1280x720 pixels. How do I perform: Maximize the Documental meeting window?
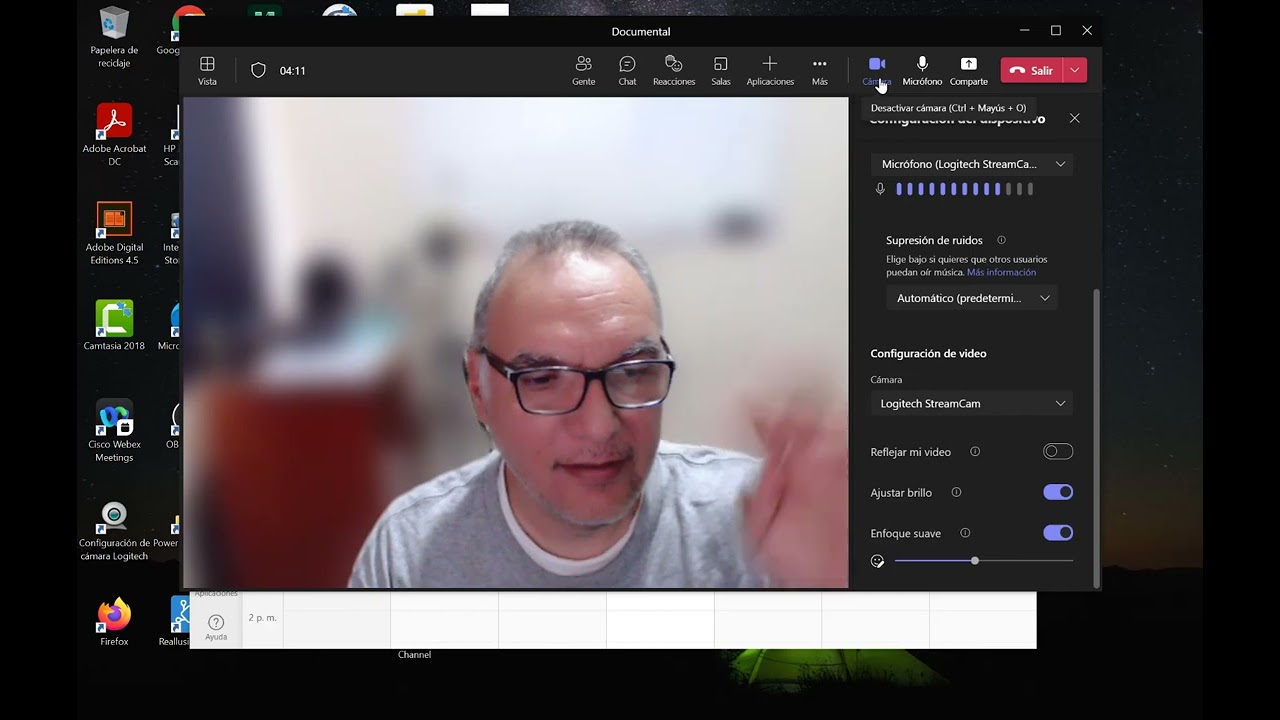tap(1055, 31)
